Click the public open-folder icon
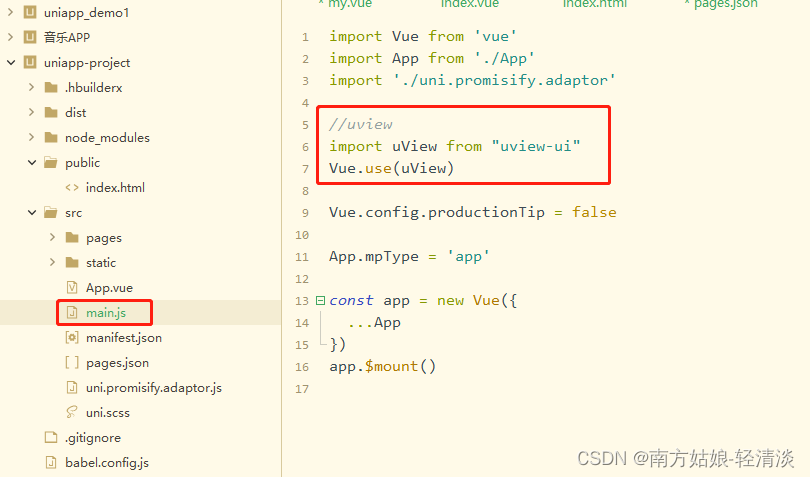The height and width of the screenshot is (477, 810). click(x=51, y=162)
